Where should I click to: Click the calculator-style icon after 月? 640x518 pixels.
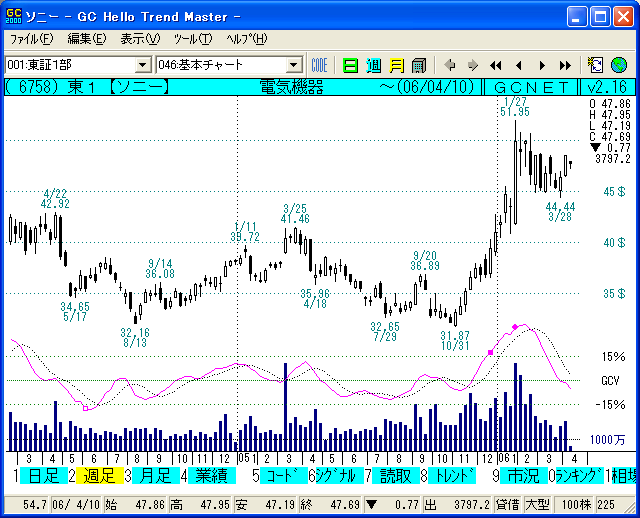(x=418, y=65)
